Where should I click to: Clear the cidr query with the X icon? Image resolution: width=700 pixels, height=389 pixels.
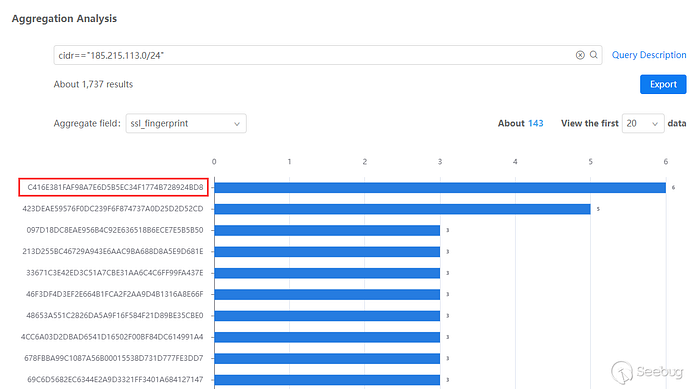[x=580, y=55]
